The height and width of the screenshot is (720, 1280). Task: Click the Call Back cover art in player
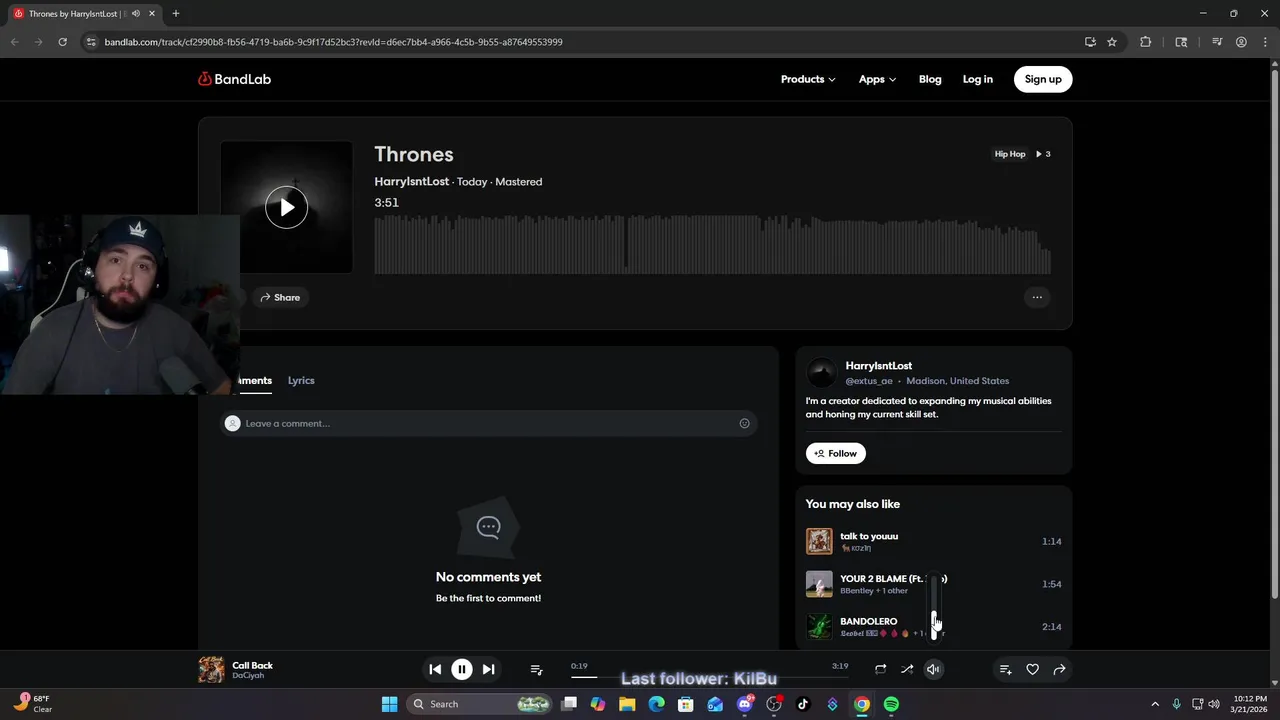click(211, 669)
